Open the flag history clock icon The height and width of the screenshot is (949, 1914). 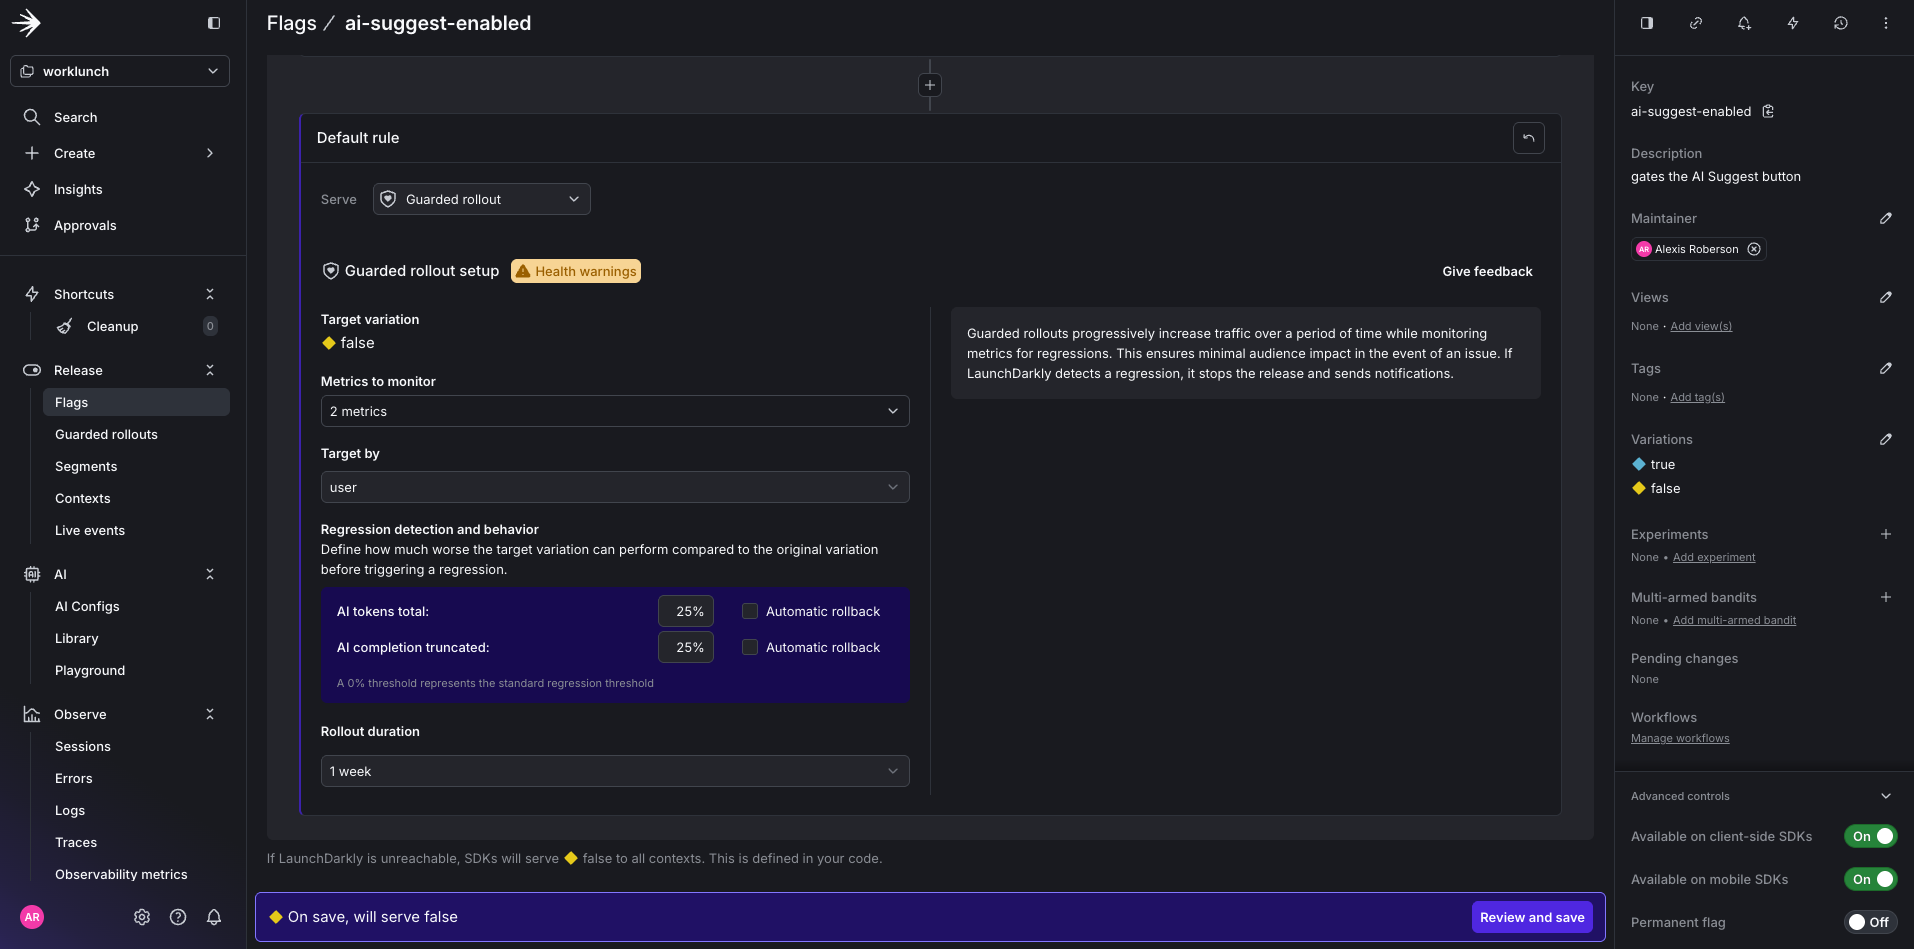click(1840, 23)
